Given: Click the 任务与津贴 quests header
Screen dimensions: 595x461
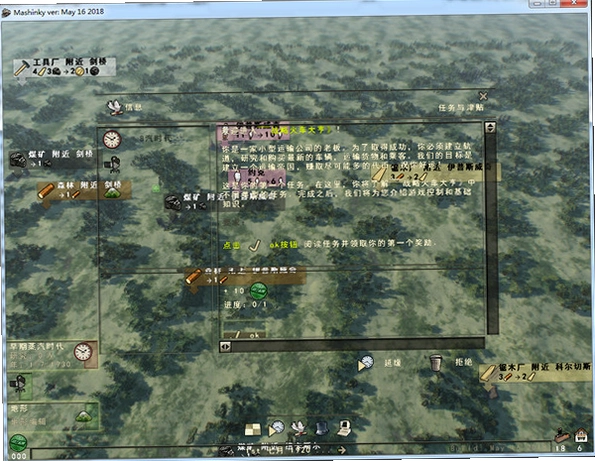Looking at the screenshot, I should click(461, 107).
